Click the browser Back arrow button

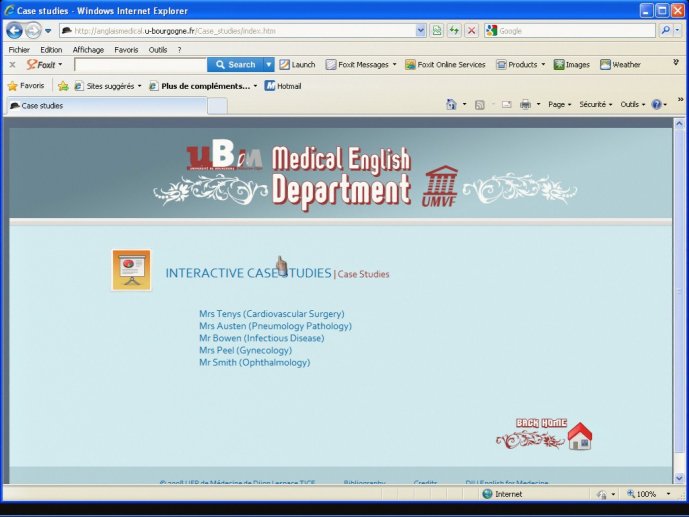14,31
